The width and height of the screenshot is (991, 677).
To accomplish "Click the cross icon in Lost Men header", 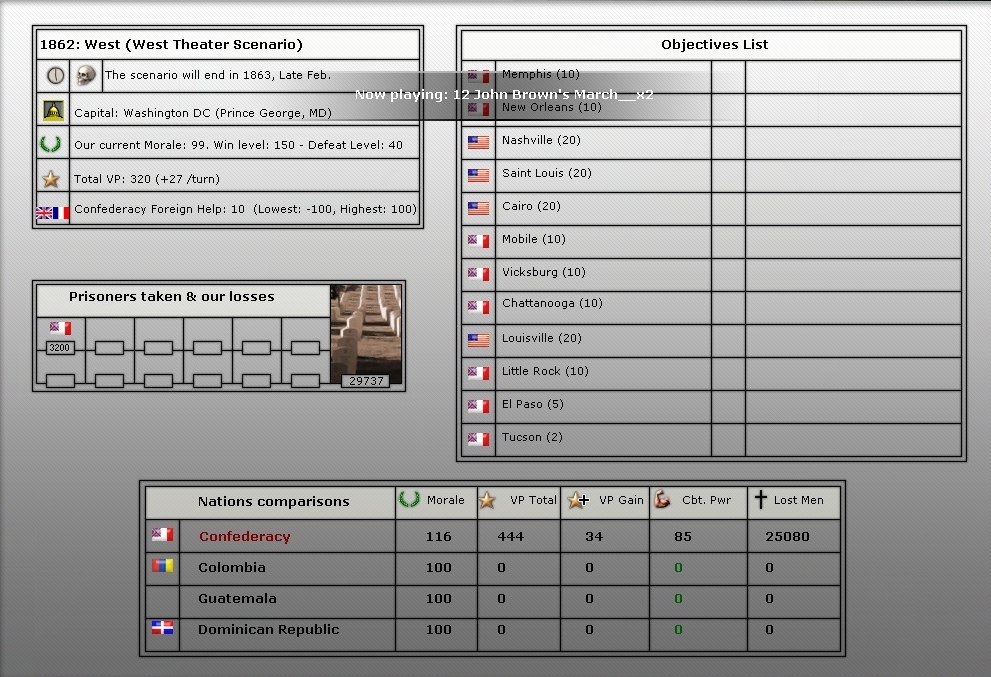I will [x=760, y=500].
